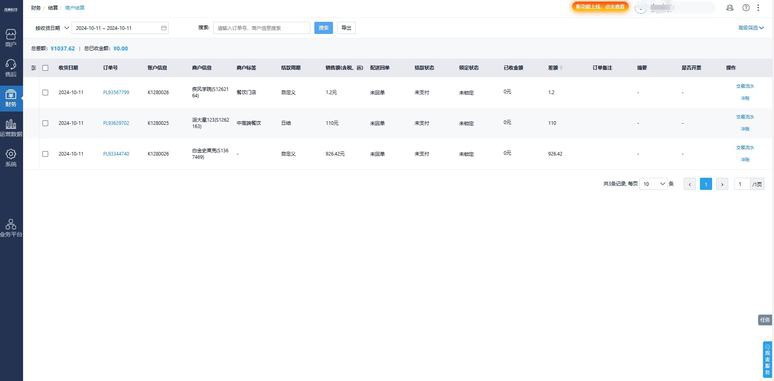Click the help question-mark icon
This screenshot has width=774, height=381.
pyautogui.click(x=746, y=8)
